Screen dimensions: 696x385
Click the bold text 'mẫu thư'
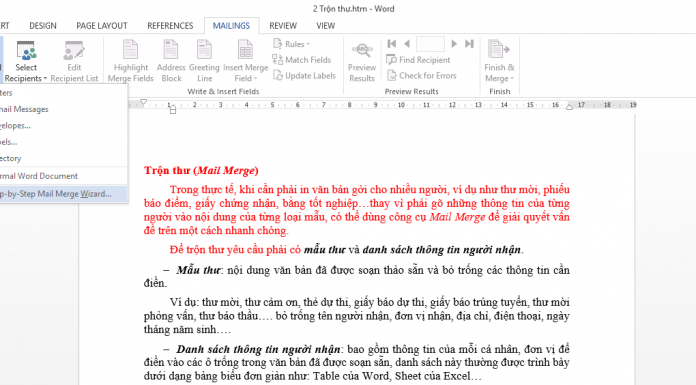(x=324, y=250)
